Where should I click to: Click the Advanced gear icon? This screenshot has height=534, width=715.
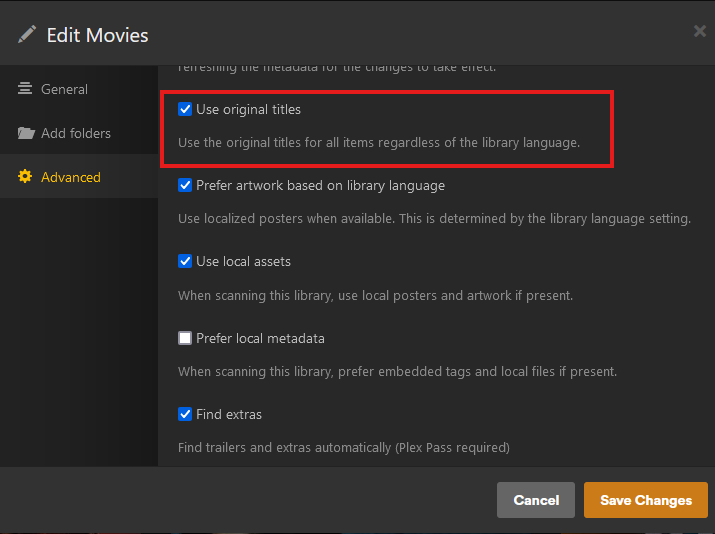[x=25, y=177]
